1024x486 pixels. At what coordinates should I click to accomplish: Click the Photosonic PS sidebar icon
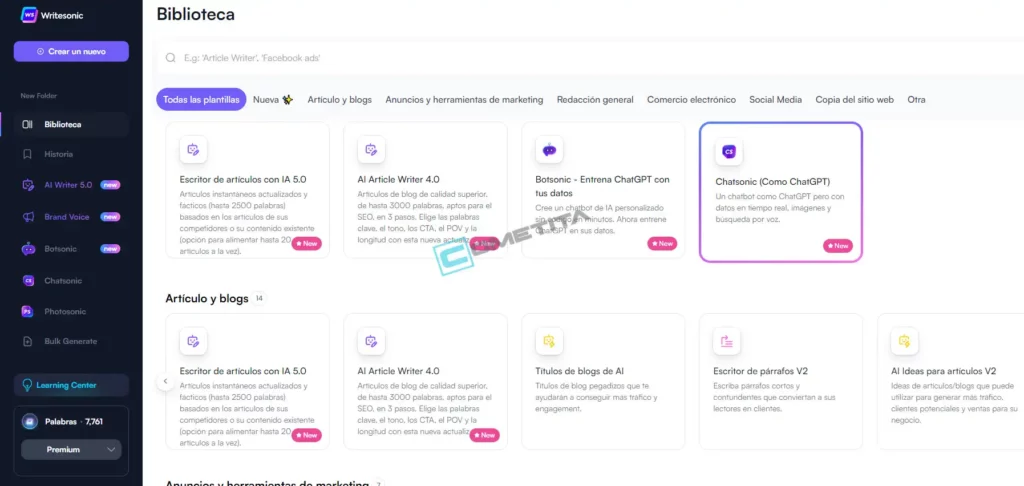[x=27, y=311]
